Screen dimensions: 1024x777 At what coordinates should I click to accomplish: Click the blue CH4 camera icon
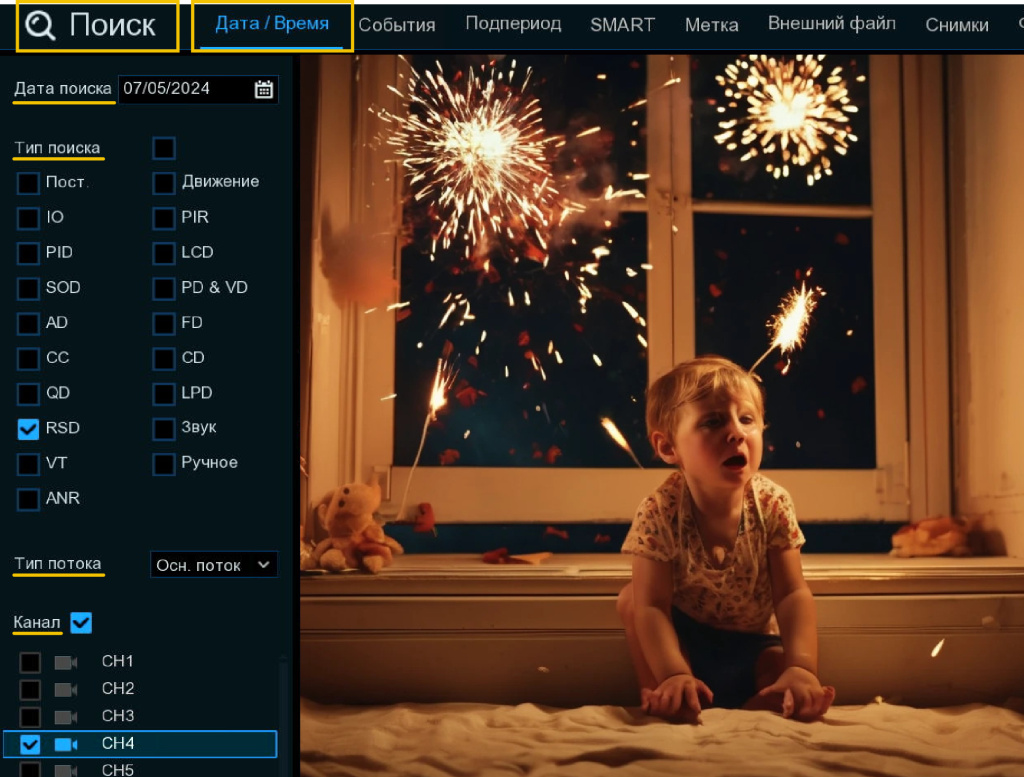pos(66,744)
